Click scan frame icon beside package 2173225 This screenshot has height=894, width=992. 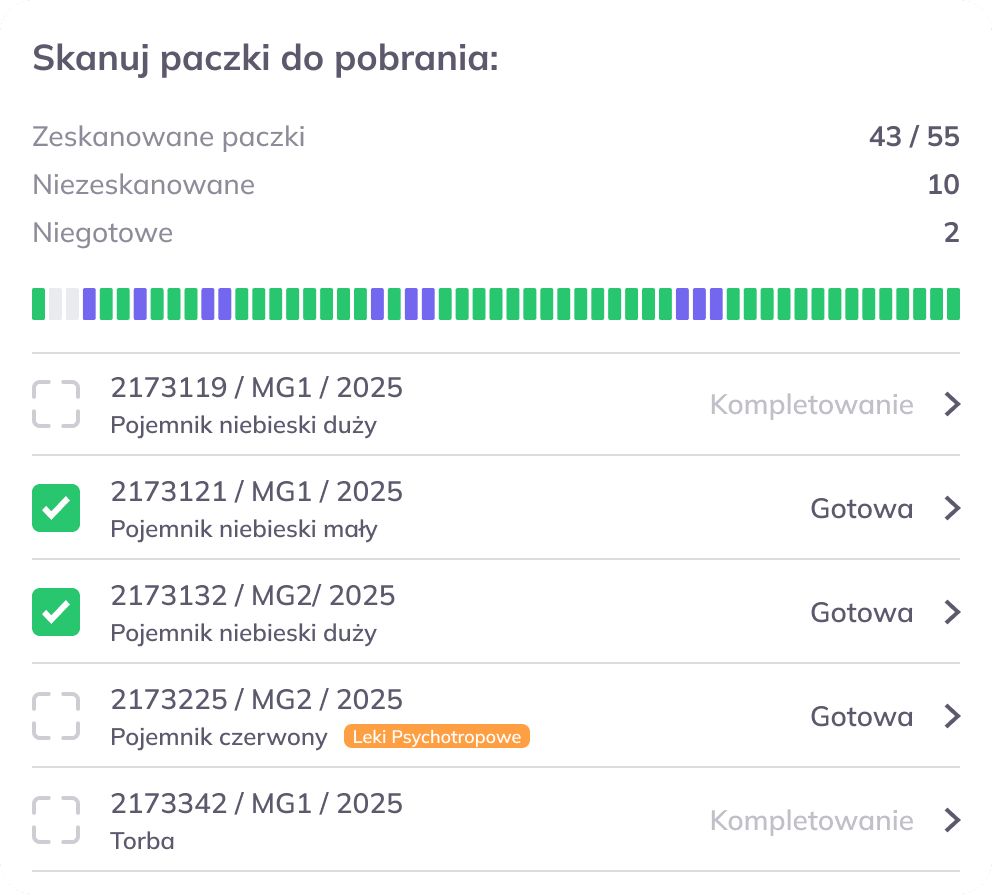[56, 716]
